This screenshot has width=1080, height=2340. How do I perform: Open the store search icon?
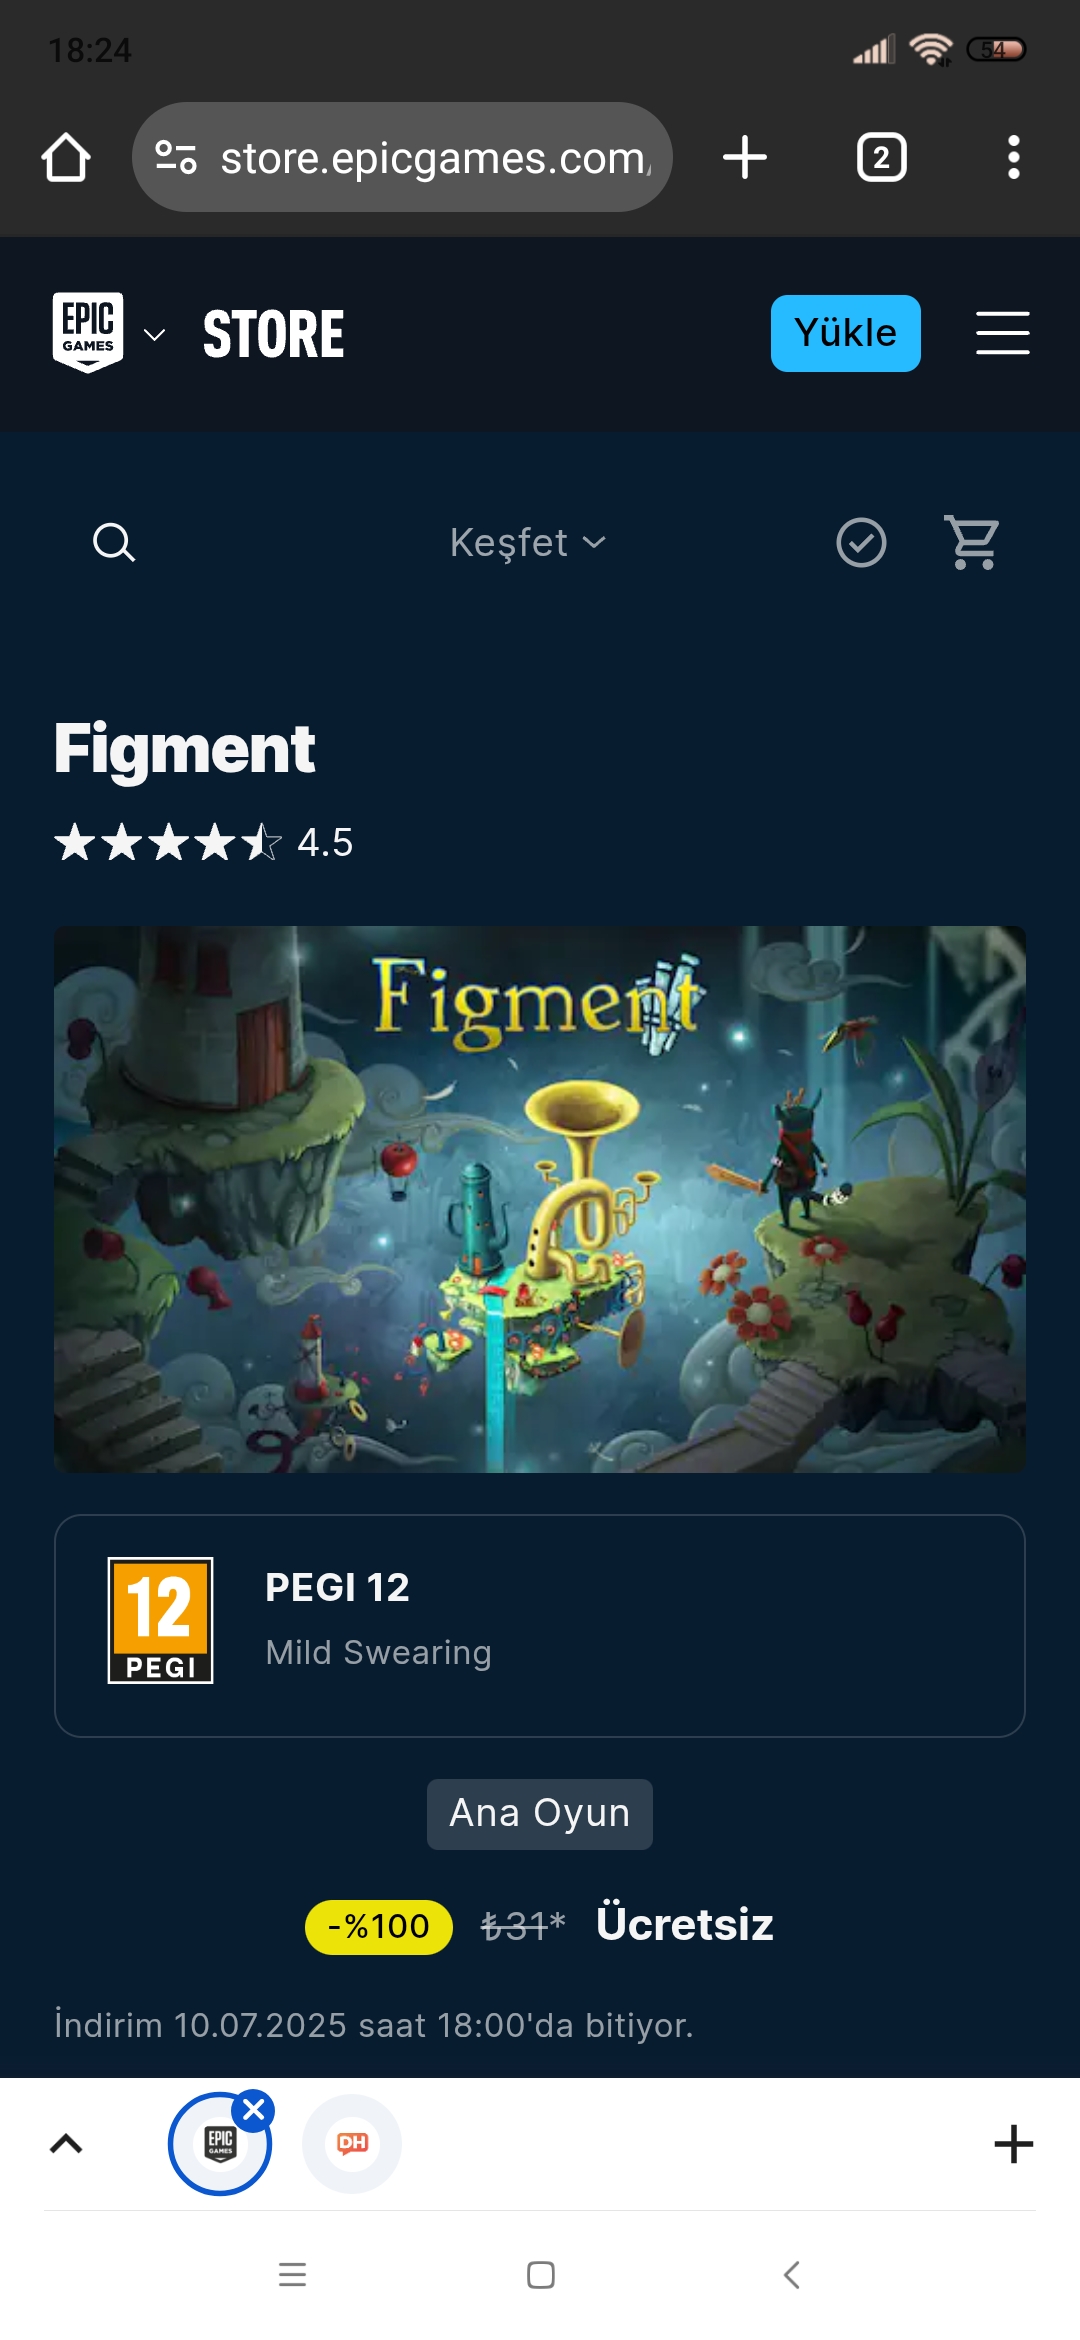click(114, 543)
